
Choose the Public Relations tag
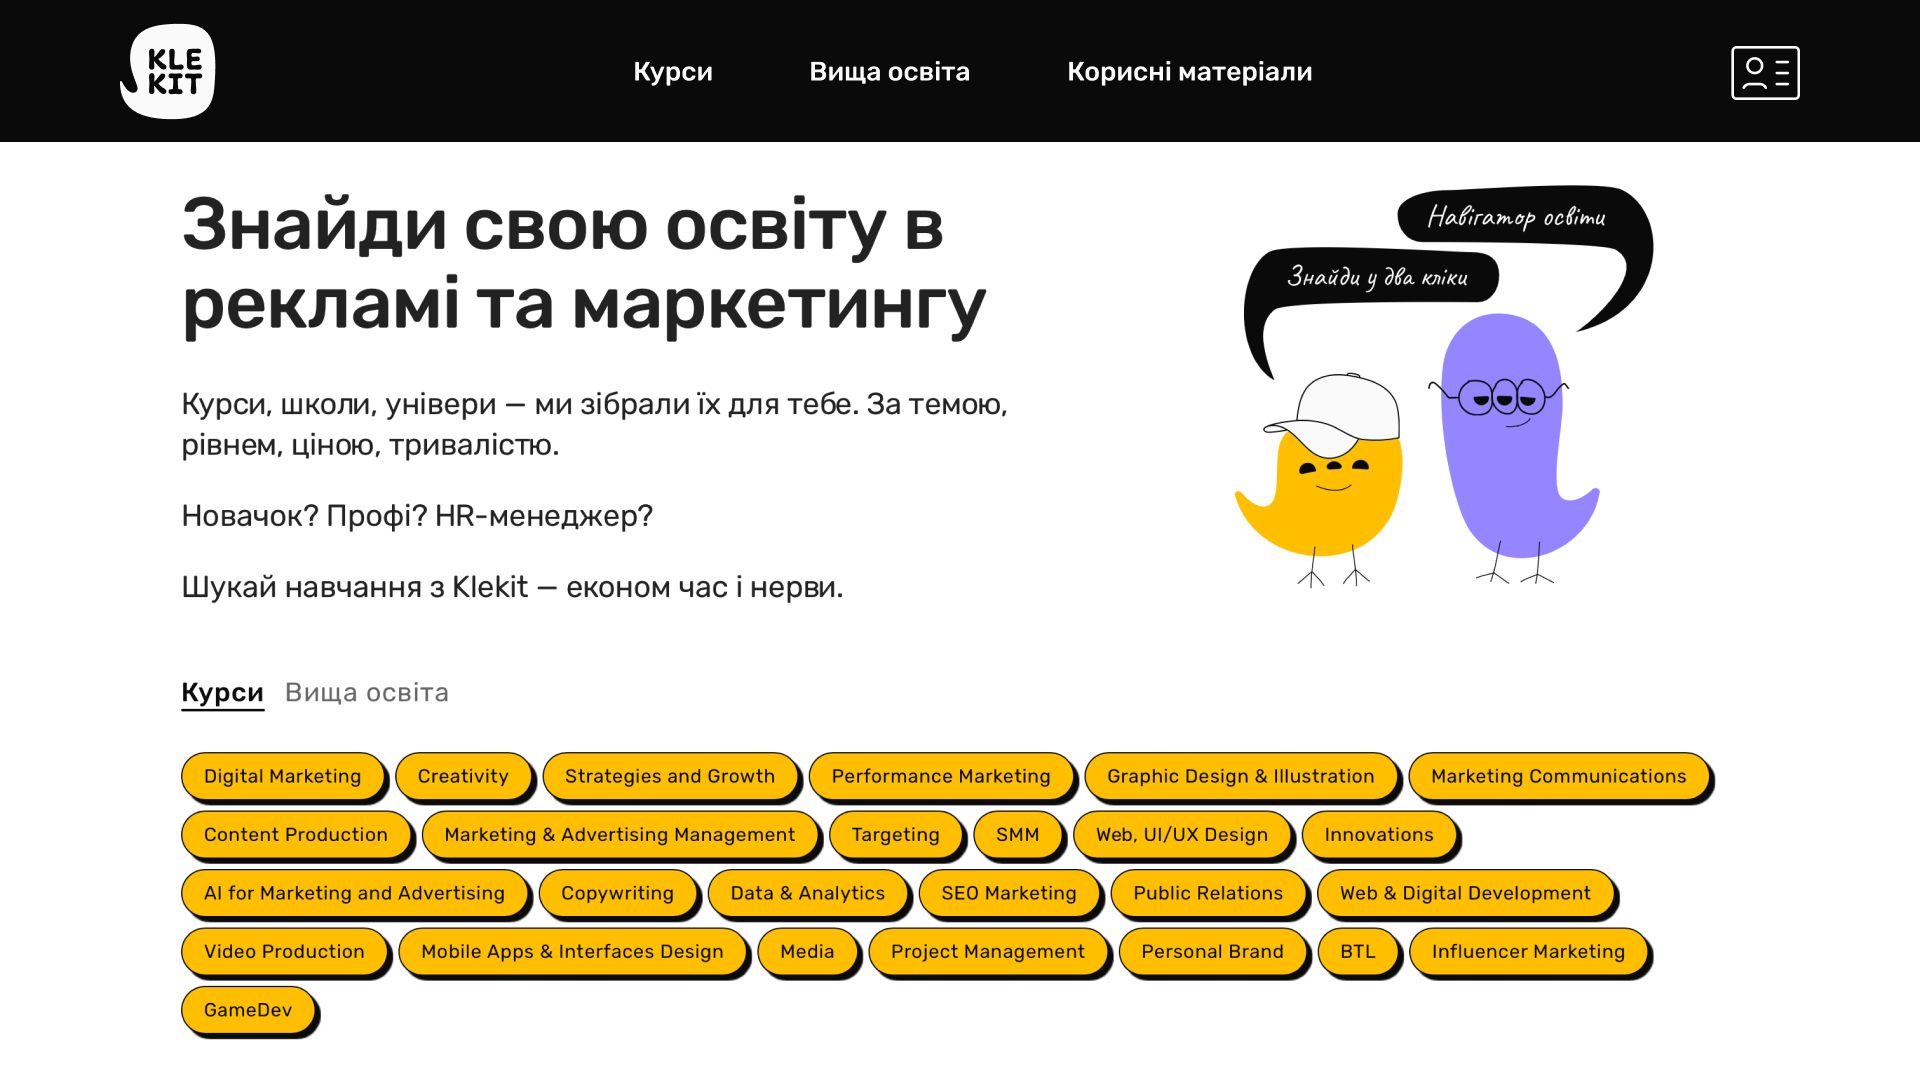pyautogui.click(x=1208, y=893)
